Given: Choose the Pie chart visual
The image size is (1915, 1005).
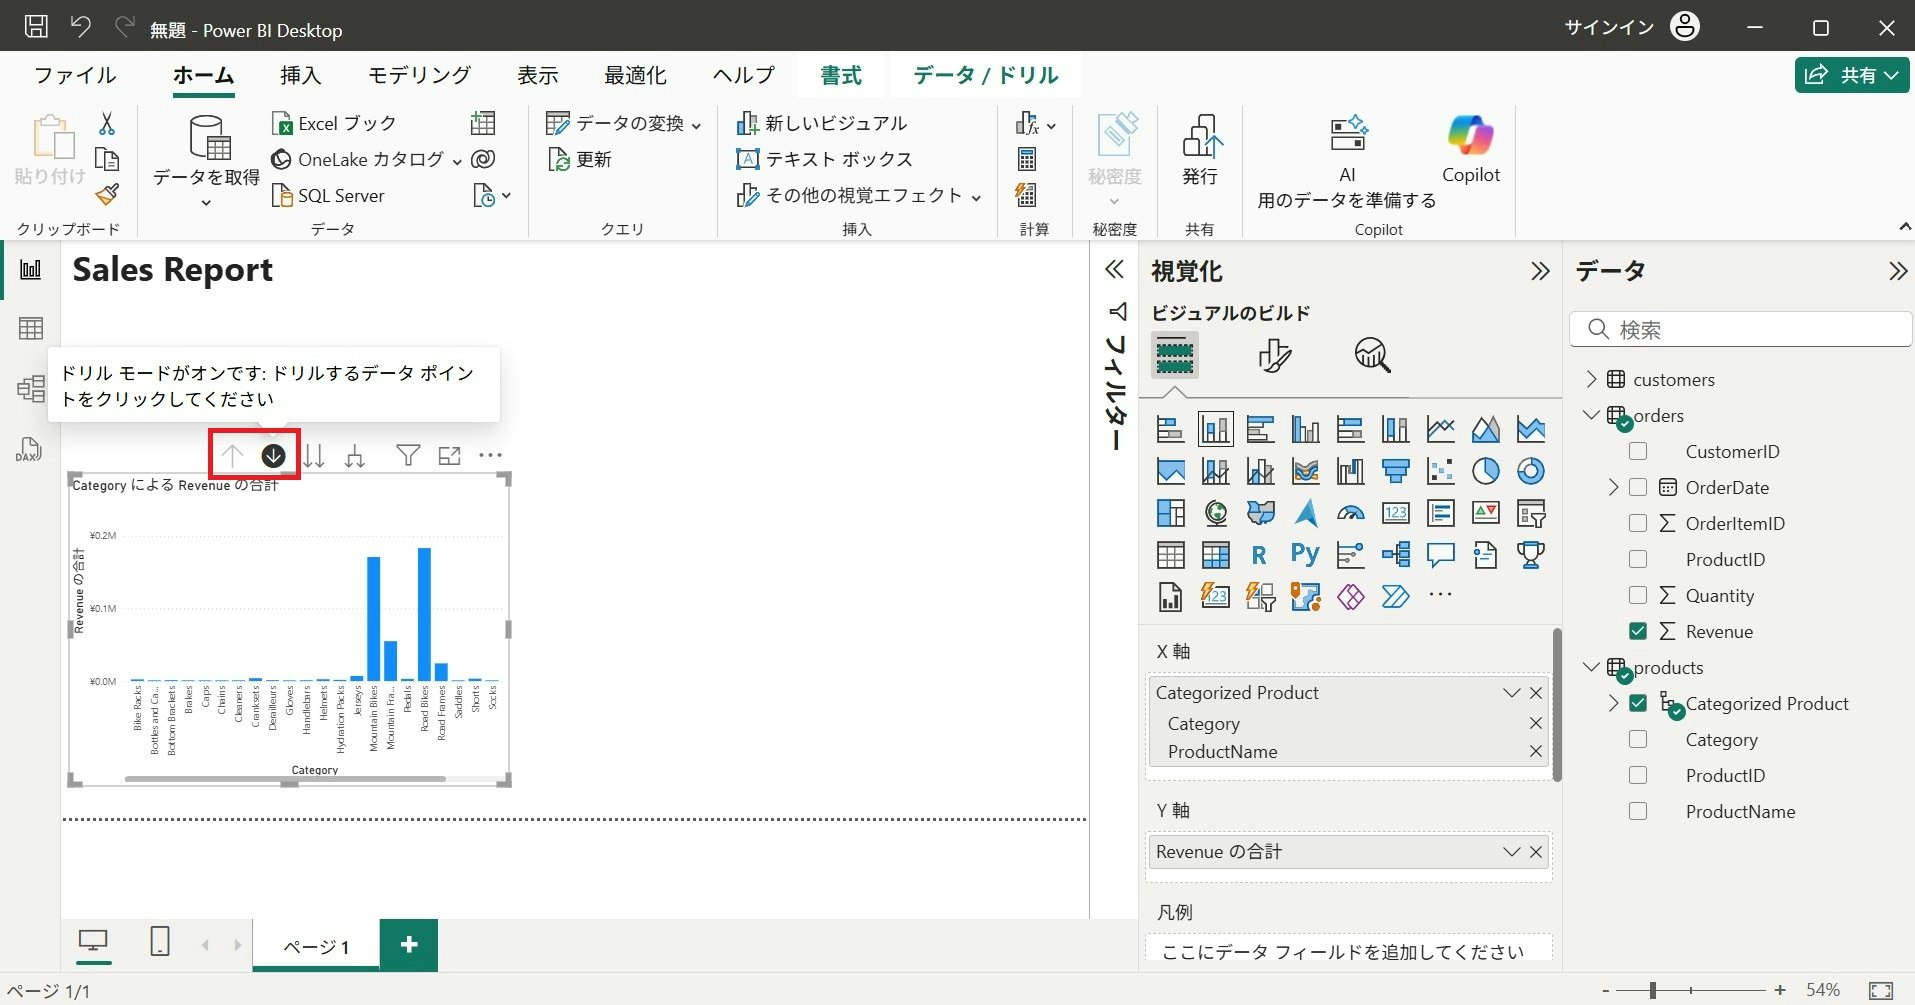Looking at the screenshot, I should 1486,471.
